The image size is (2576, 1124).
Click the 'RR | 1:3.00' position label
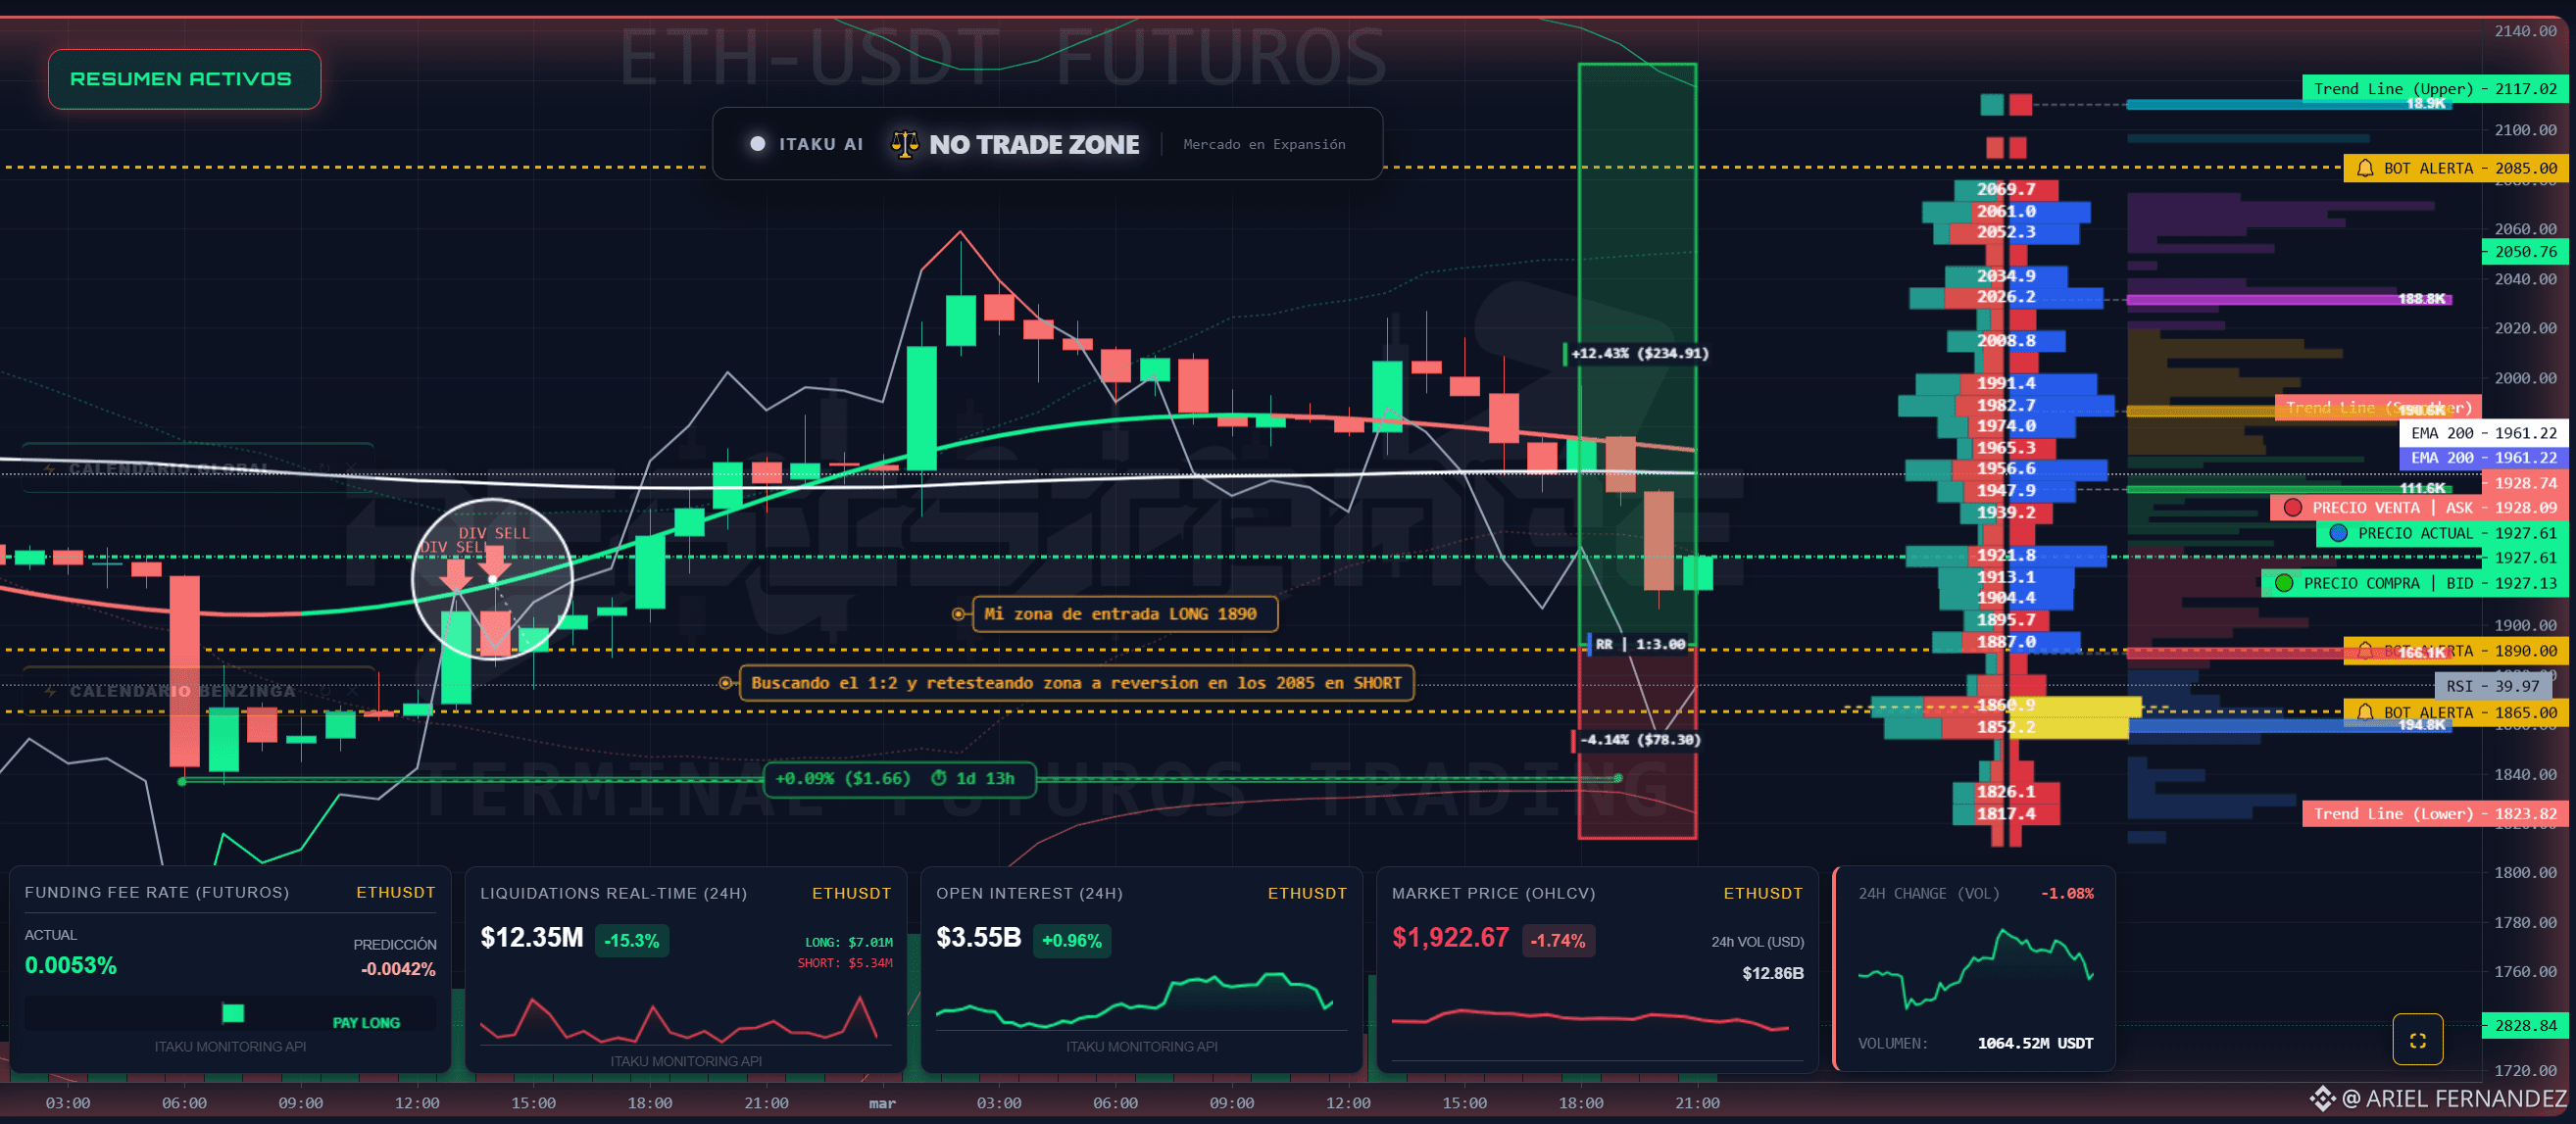[x=1638, y=644]
